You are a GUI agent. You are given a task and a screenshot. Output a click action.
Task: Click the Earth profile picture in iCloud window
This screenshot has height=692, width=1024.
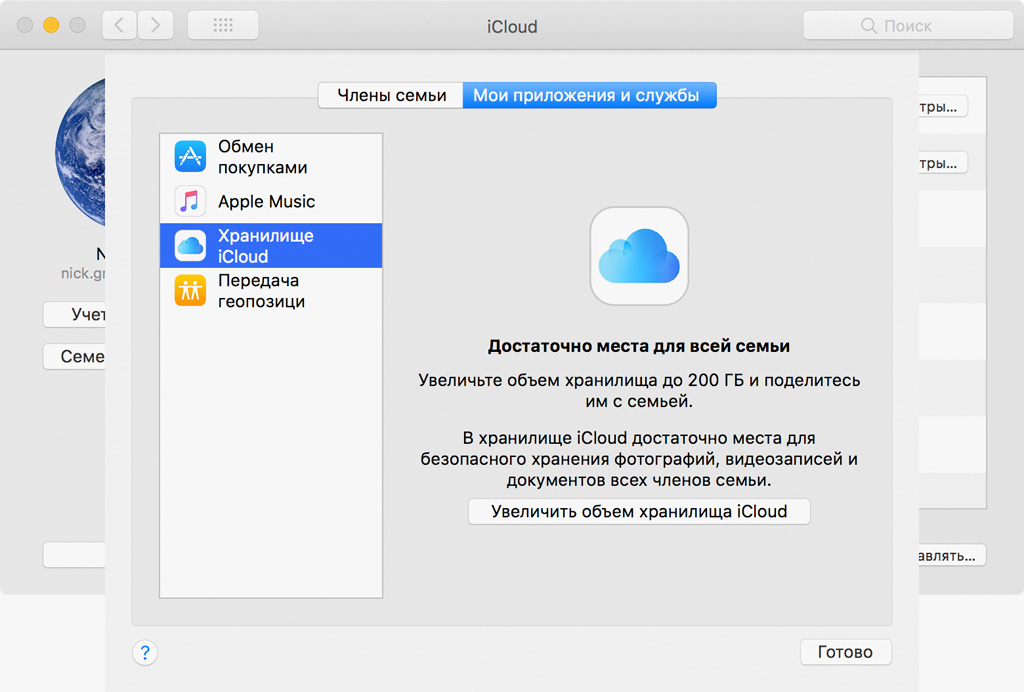click(80, 153)
